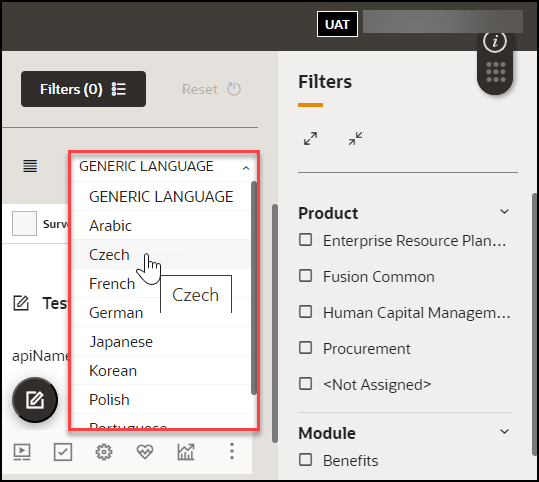
Task: Click the play presentation icon
Action: [x=22, y=451]
